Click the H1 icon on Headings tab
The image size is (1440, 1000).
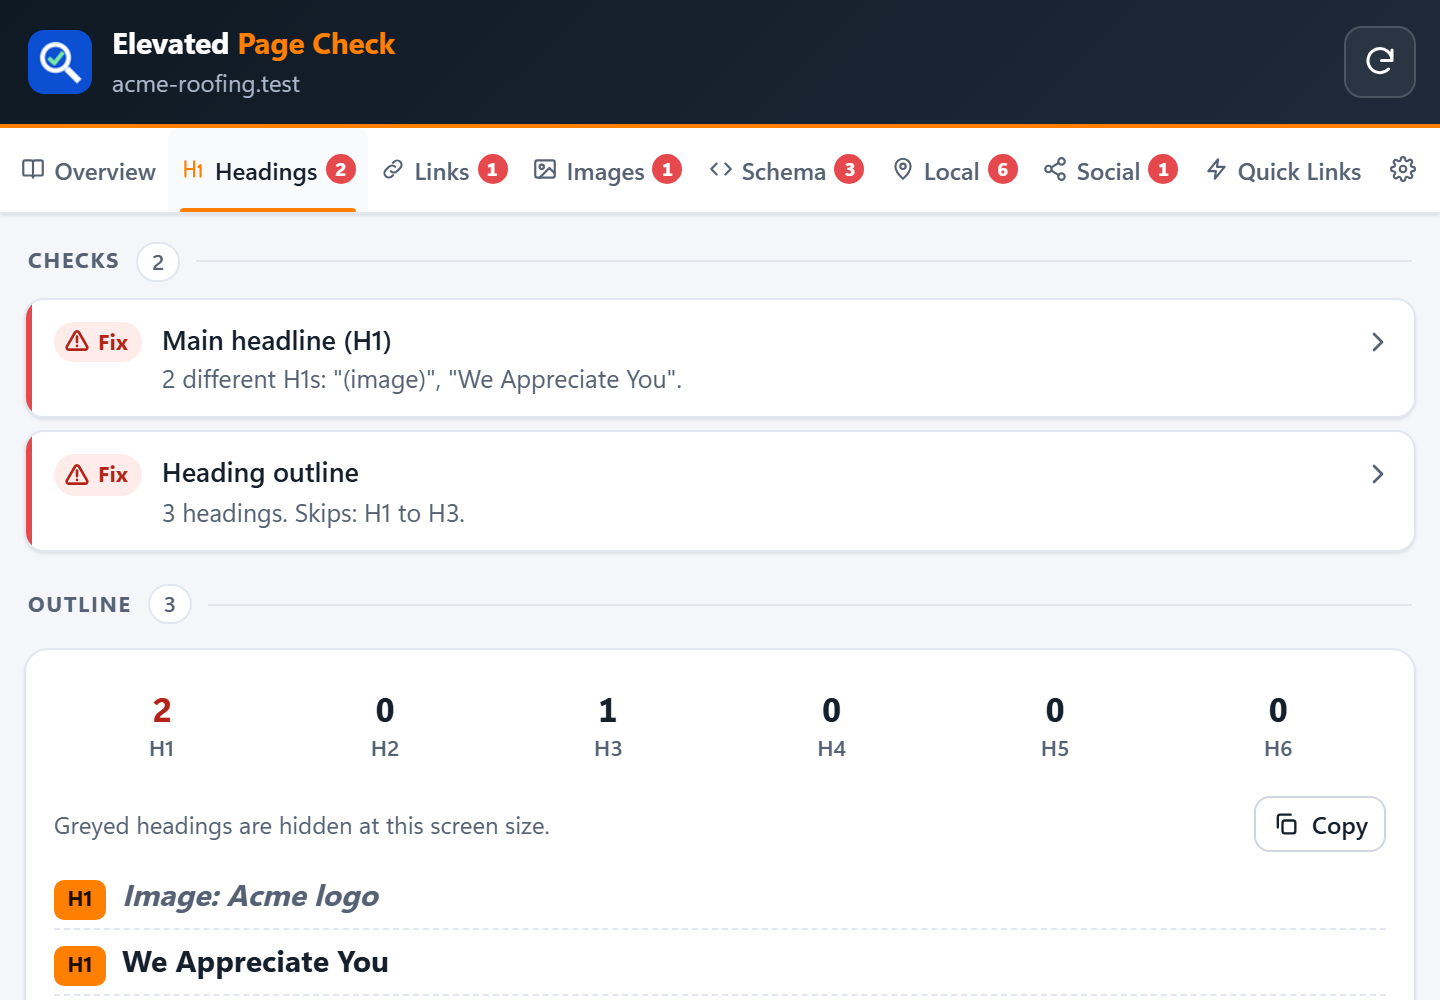[193, 170]
